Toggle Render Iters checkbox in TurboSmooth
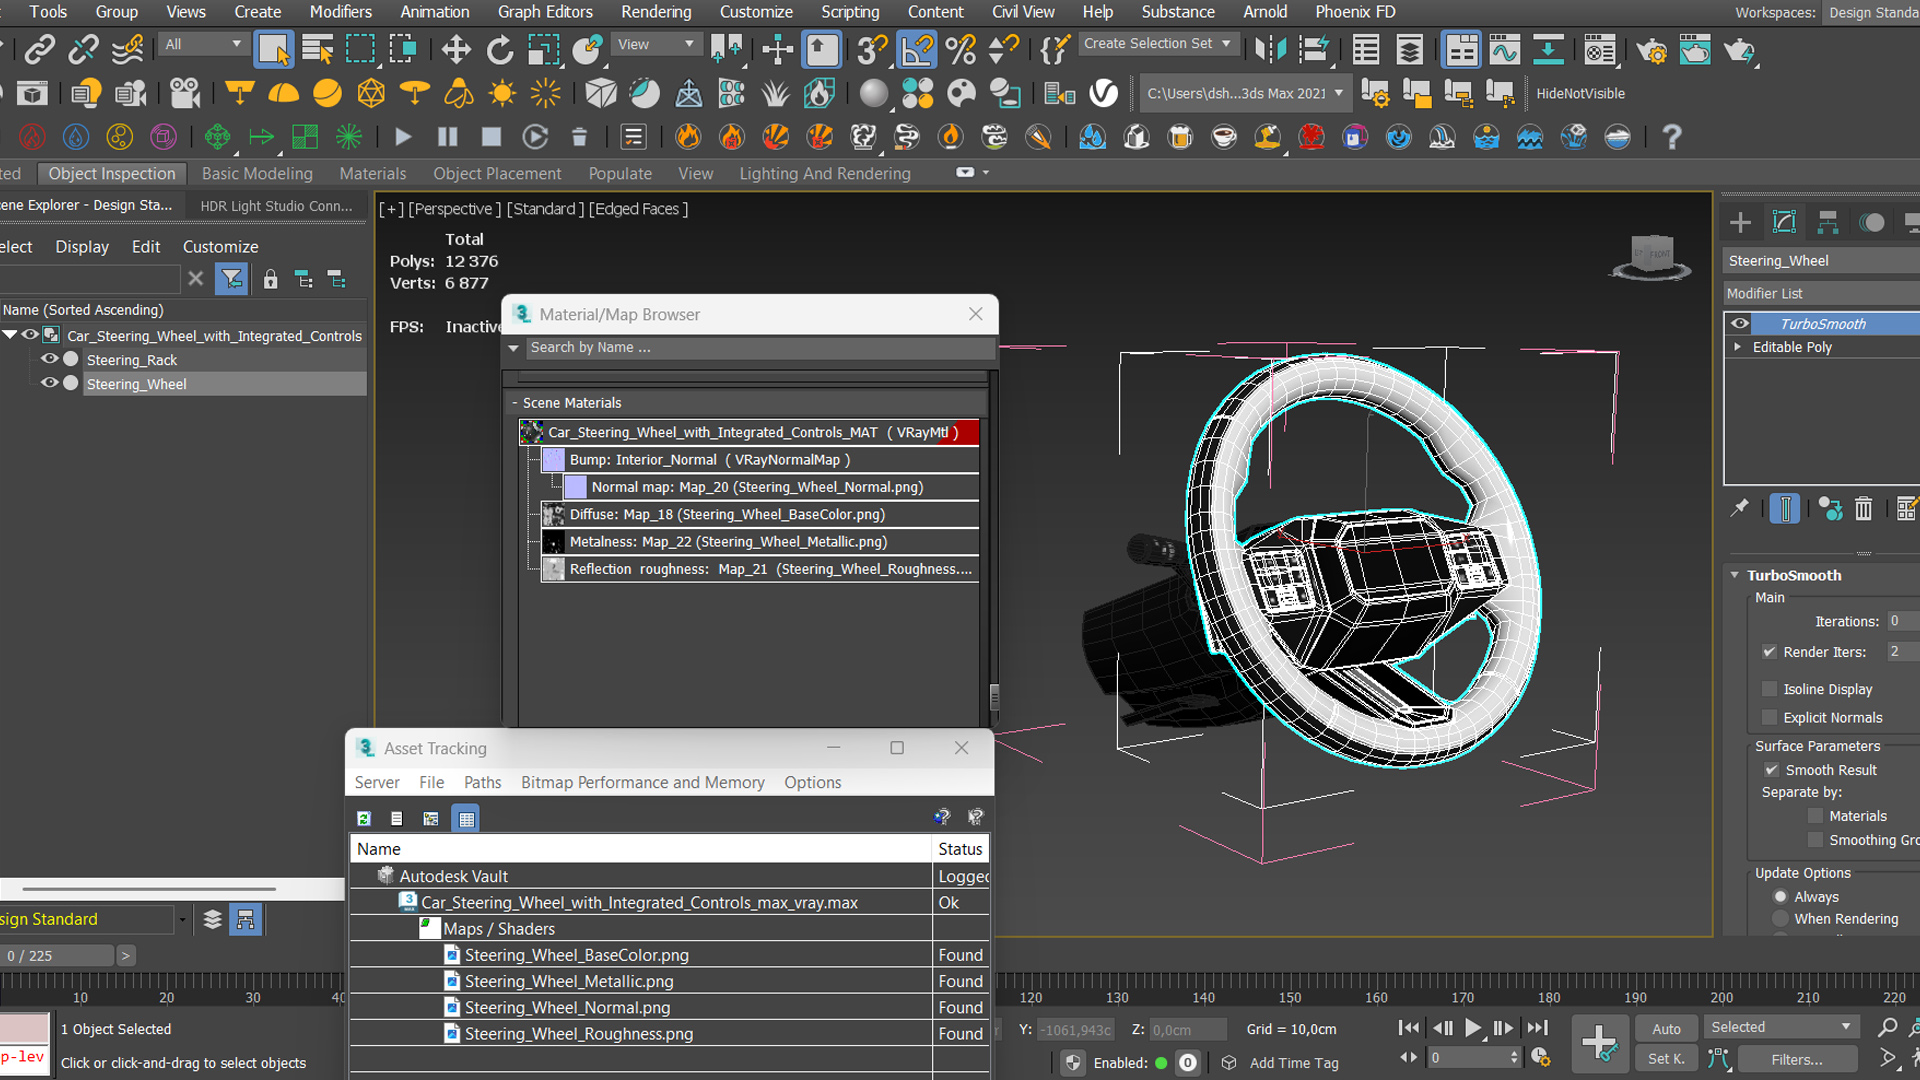Image resolution: width=1920 pixels, height=1080 pixels. click(1770, 652)
